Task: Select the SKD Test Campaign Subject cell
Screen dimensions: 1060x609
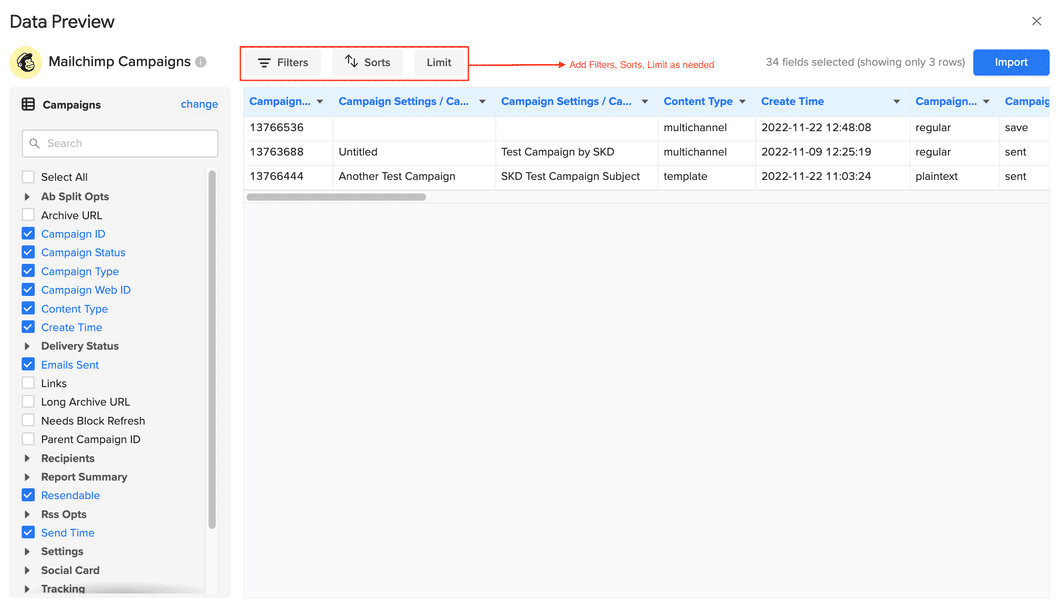Action: 577,176
